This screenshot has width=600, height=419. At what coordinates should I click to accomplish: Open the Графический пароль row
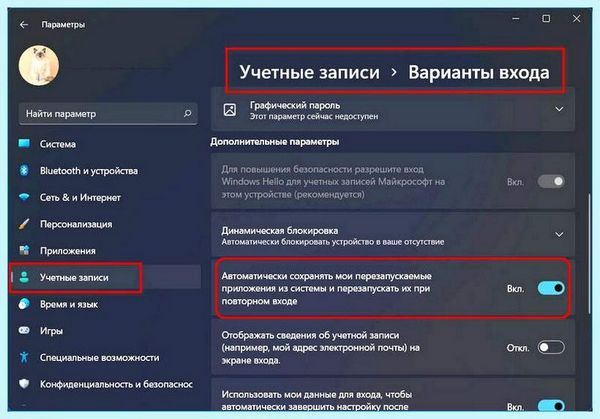tap(393, 110)
